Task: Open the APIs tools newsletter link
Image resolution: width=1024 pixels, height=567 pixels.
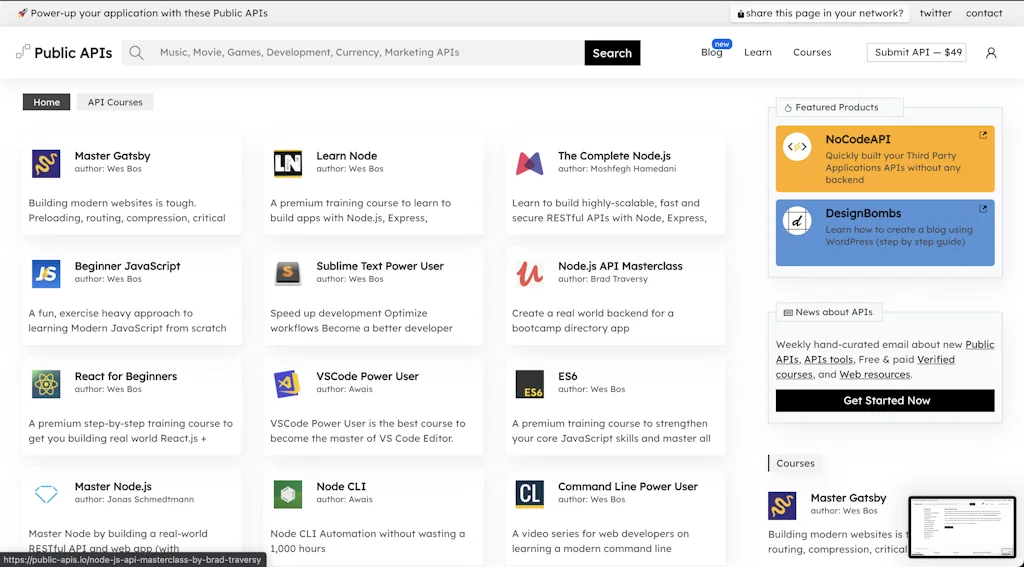Action: (x=828, y=359)
